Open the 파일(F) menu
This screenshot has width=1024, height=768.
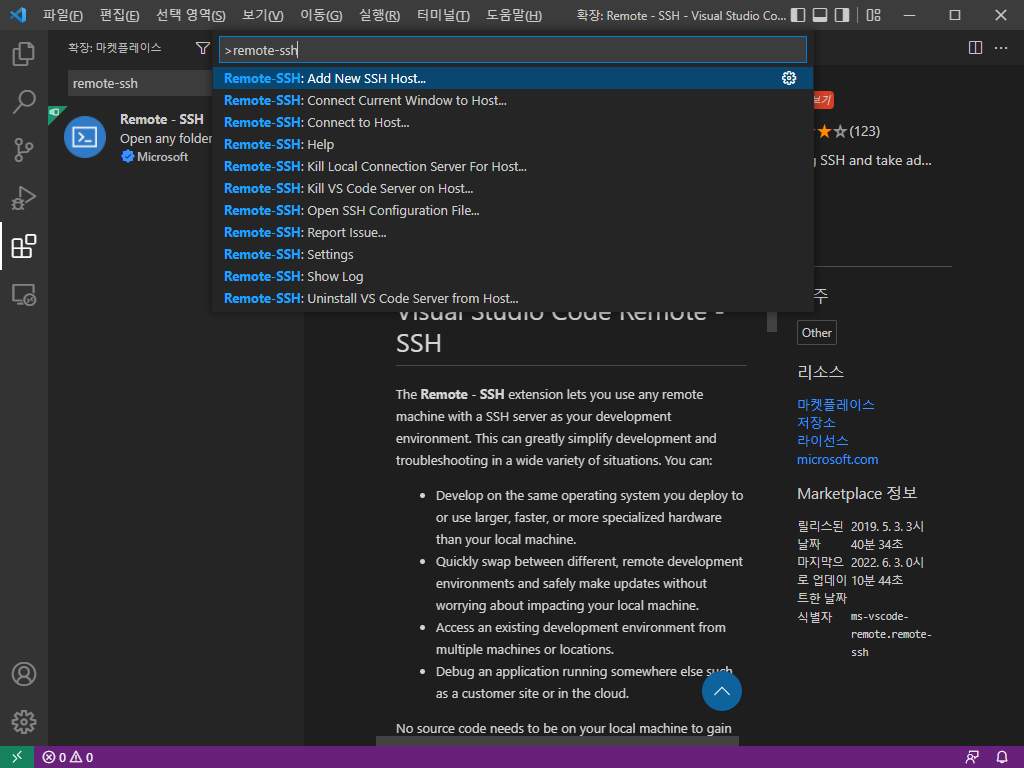coord(63,15)
